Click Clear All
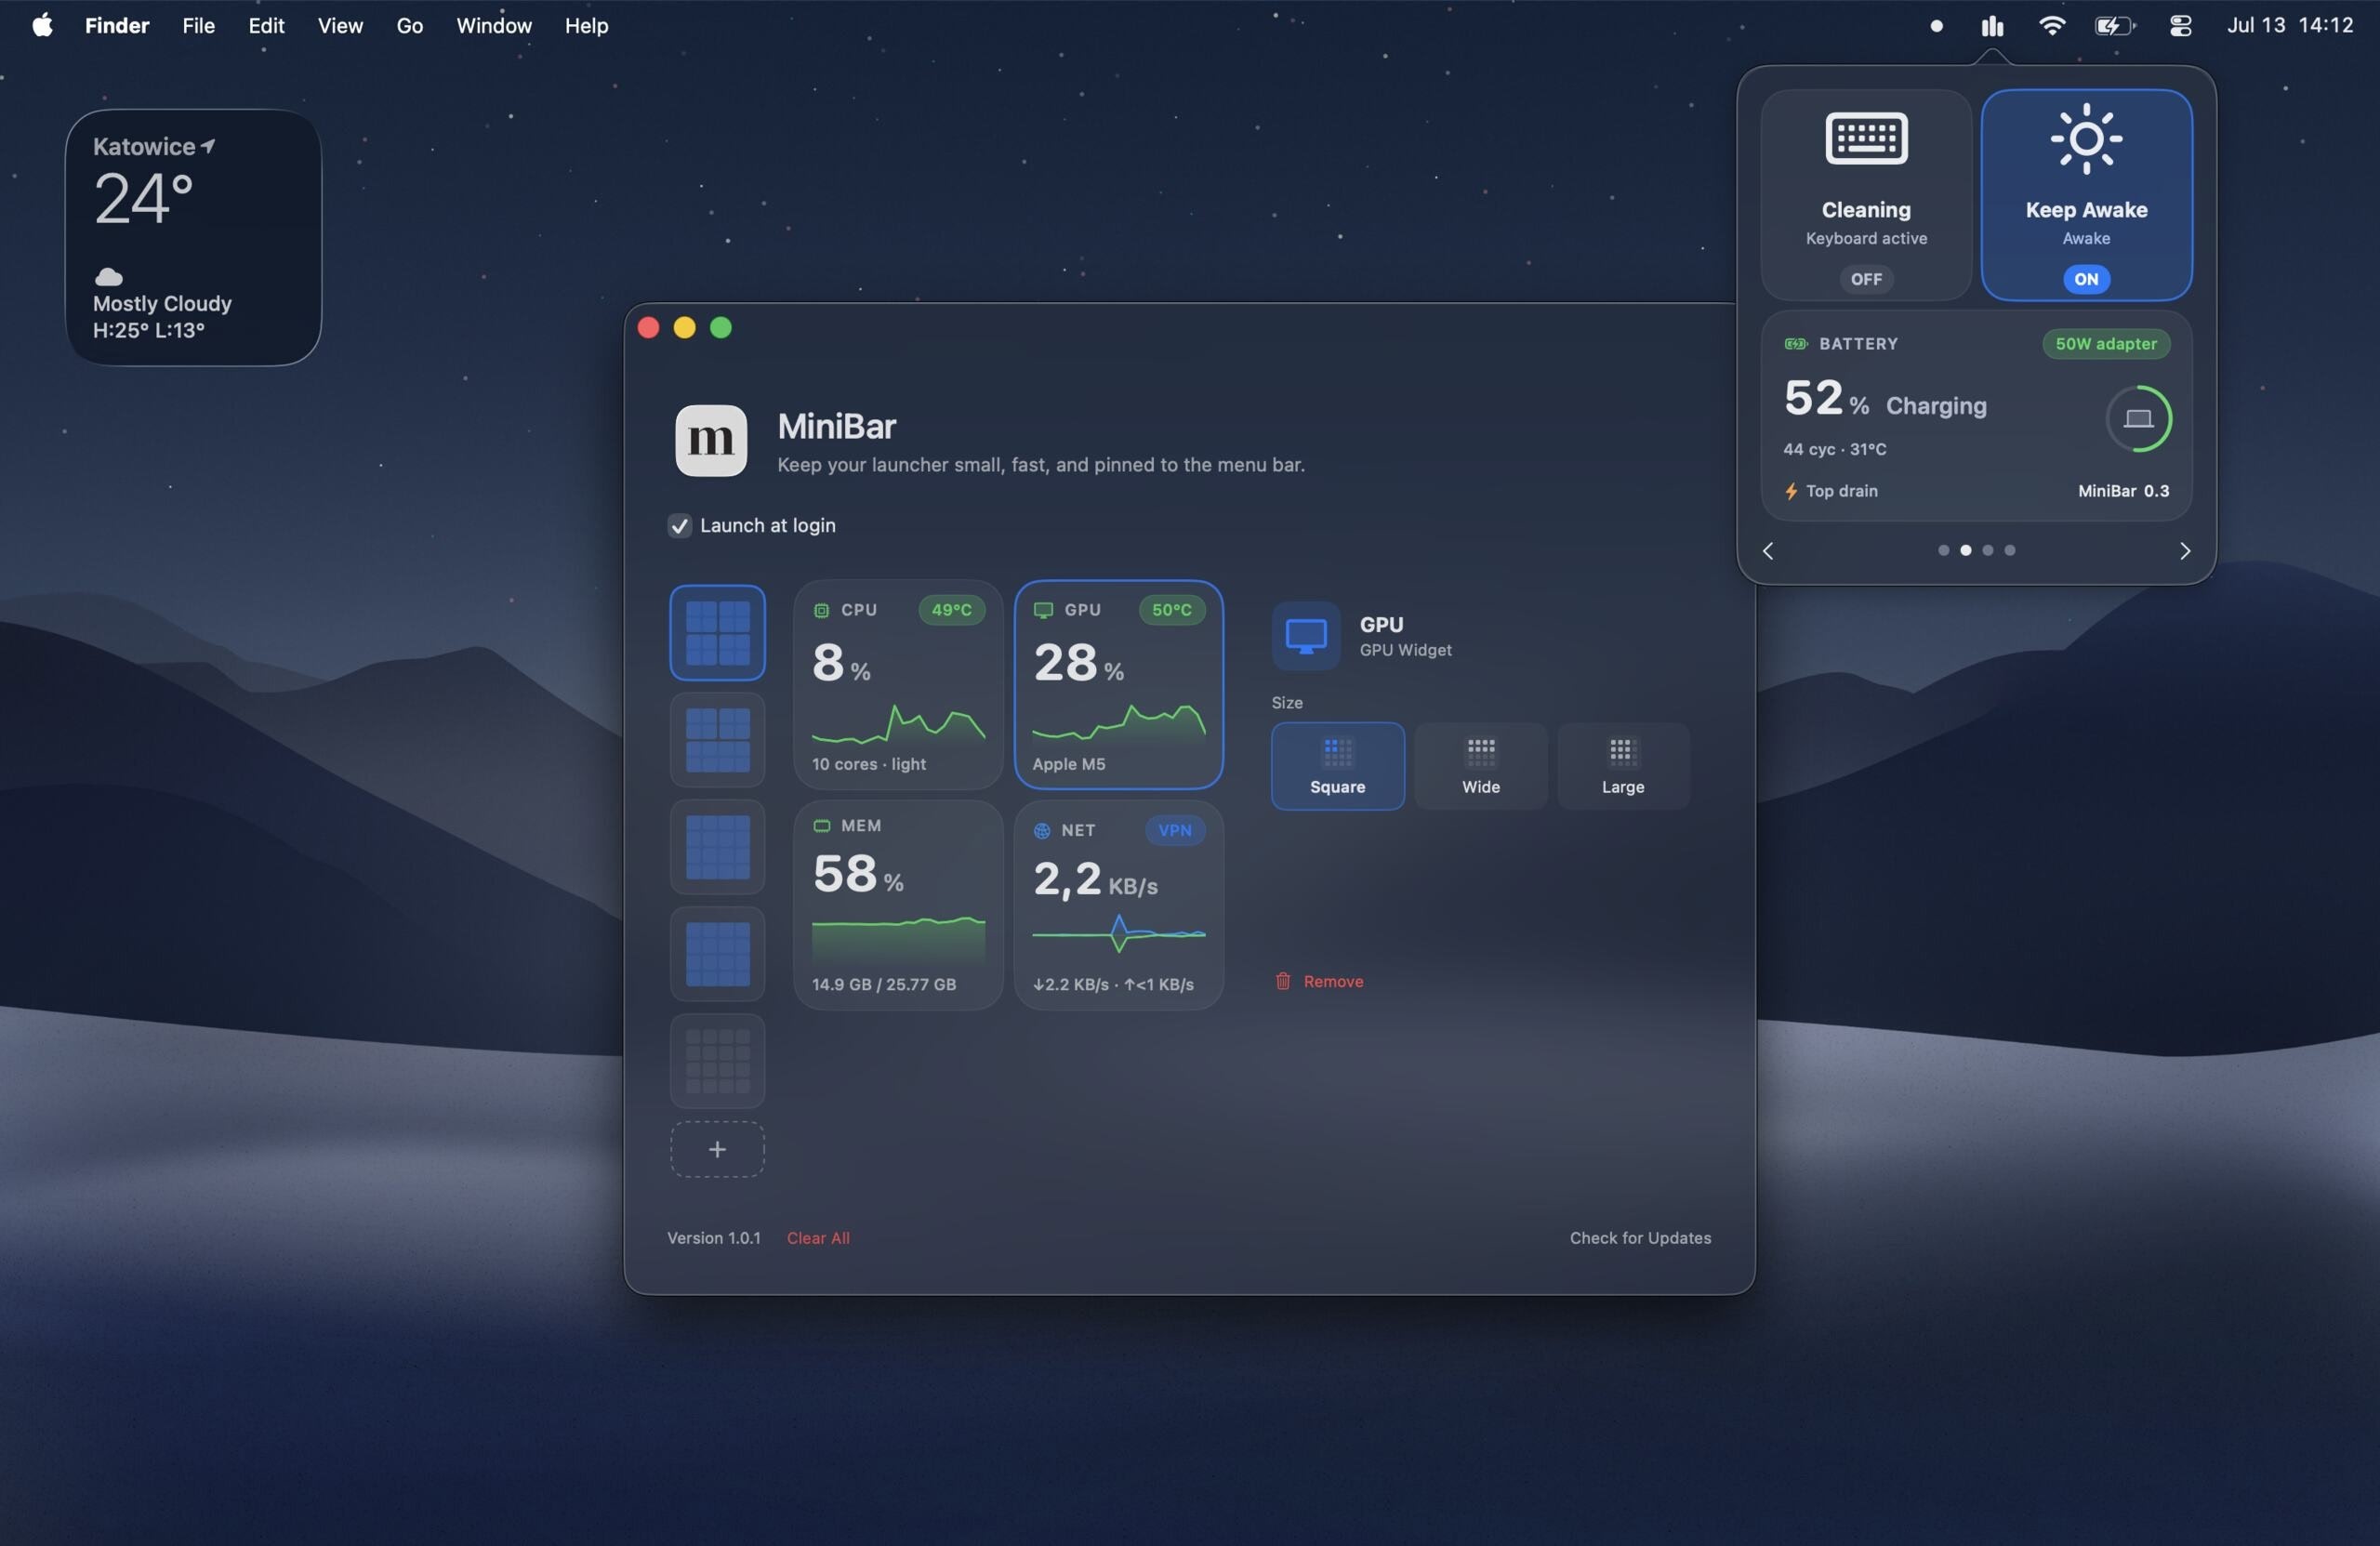This screenshot has height=1546, width=2380. pyautogui.click(x=818, y=1238)
